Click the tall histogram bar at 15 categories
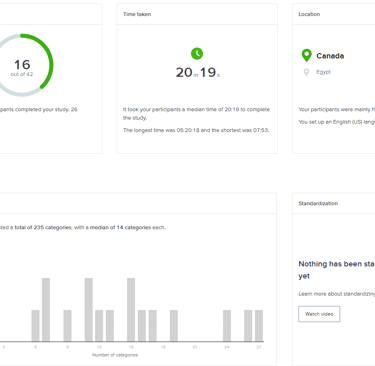375x366 pixels. tap(131, 310)
